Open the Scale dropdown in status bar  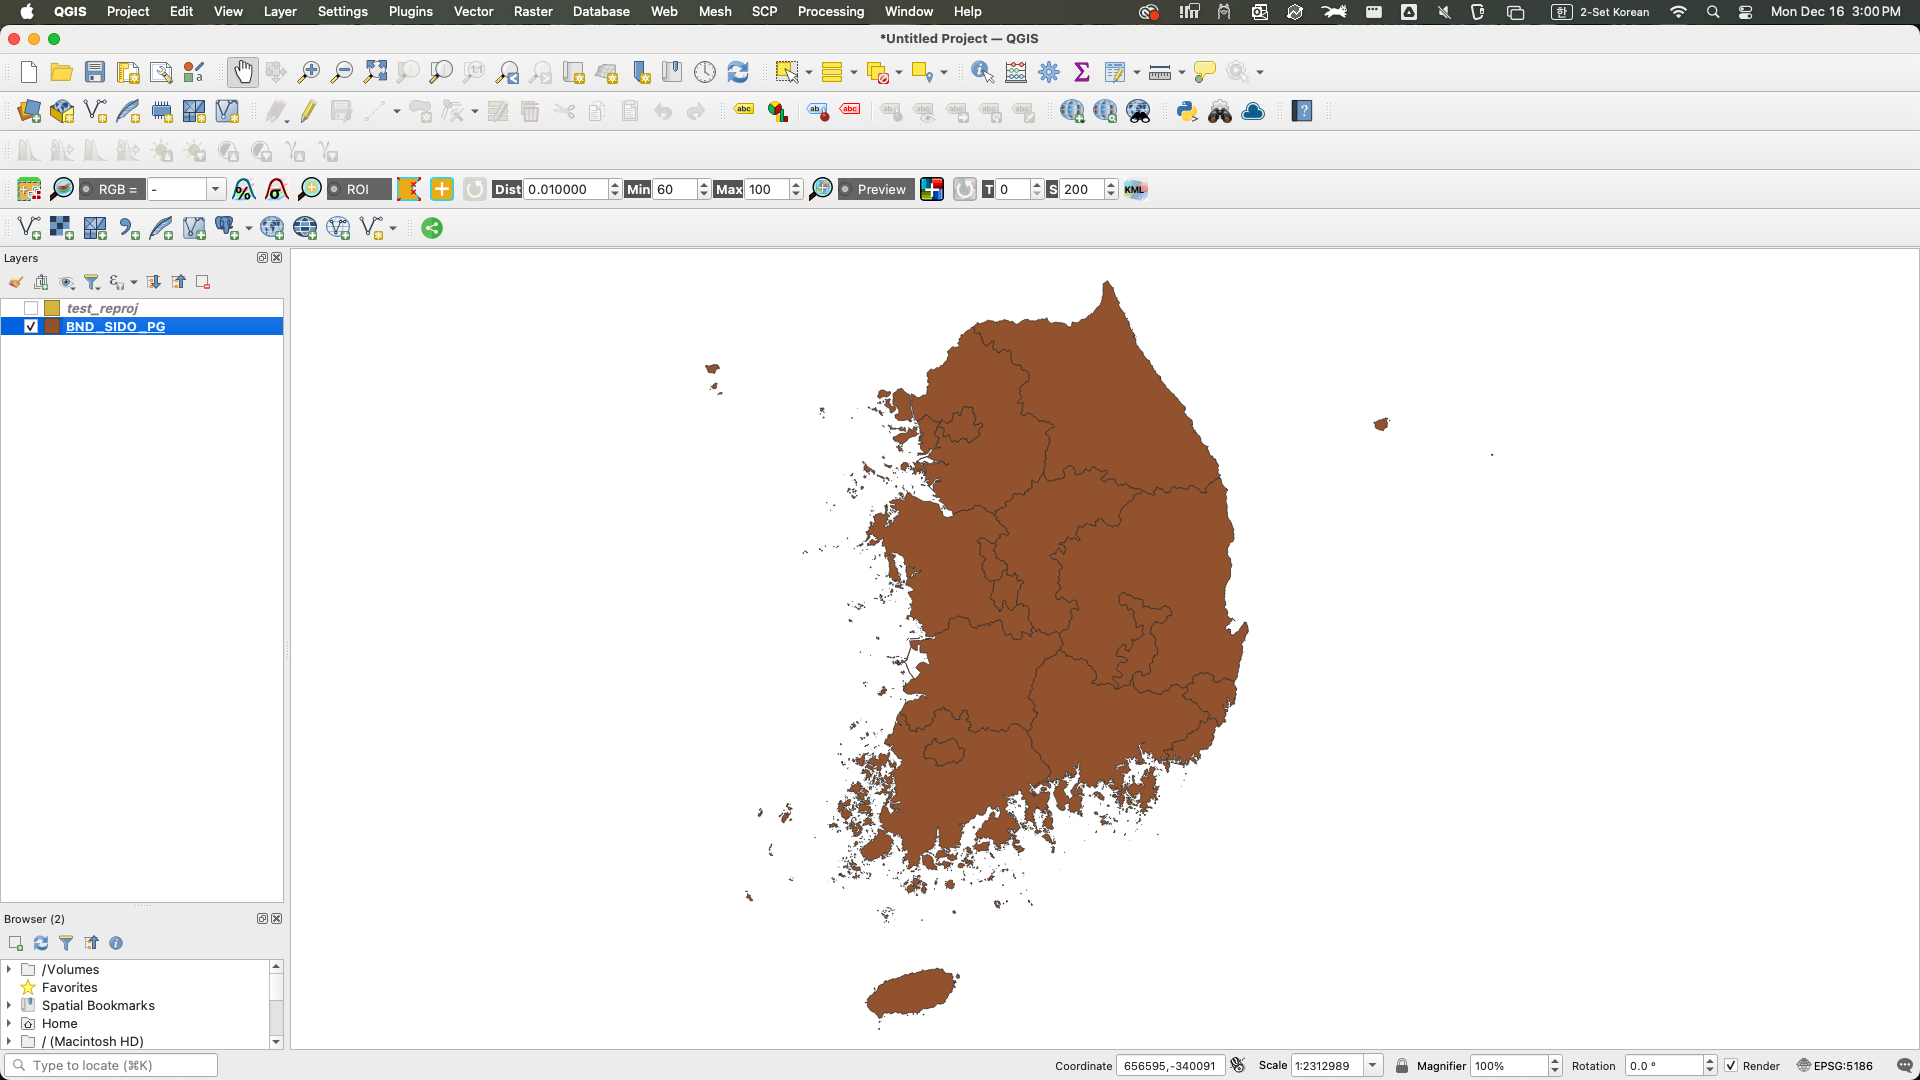click(1372, 1065)
